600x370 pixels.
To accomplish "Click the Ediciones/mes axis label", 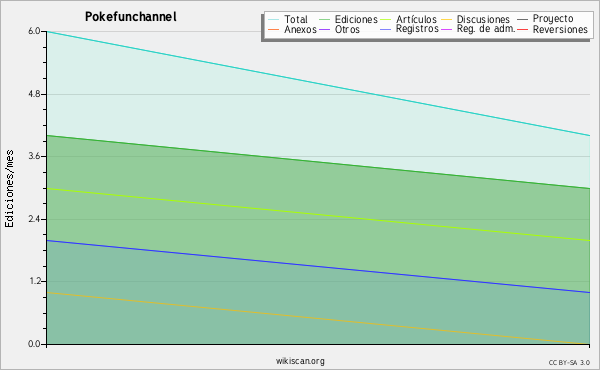I will (9, 189).
